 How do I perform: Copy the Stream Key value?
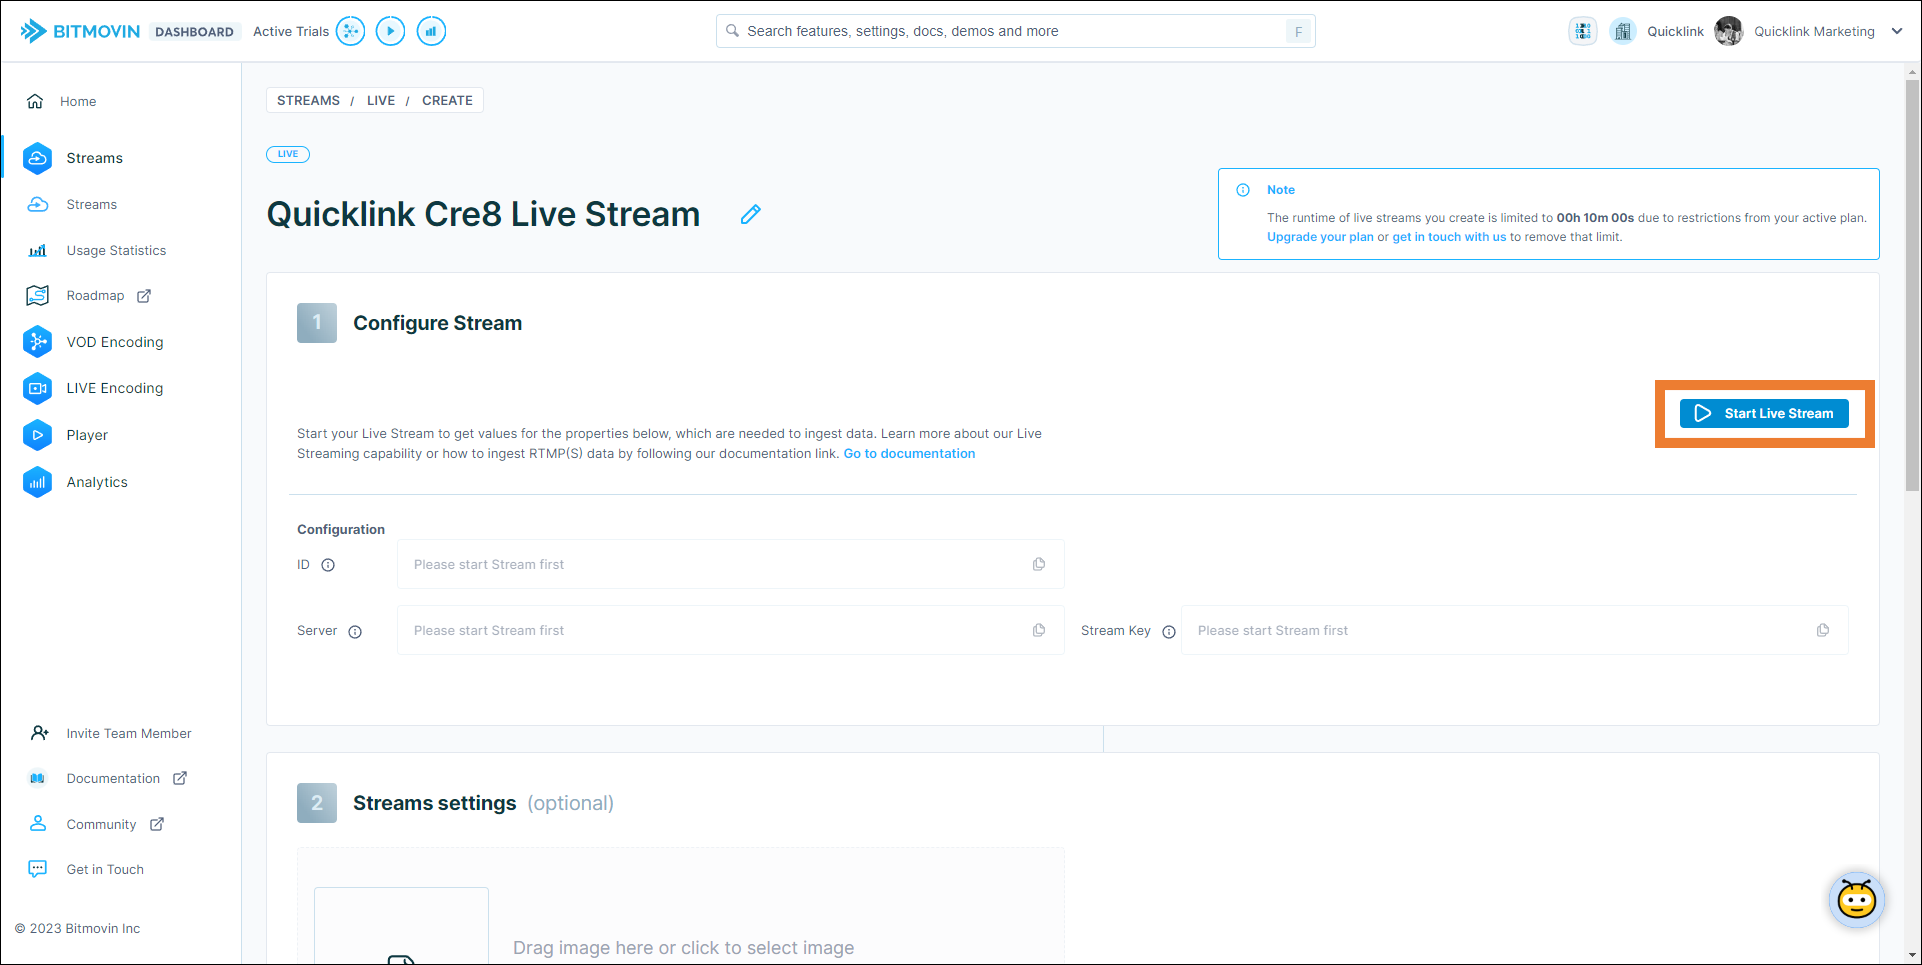1822,631
